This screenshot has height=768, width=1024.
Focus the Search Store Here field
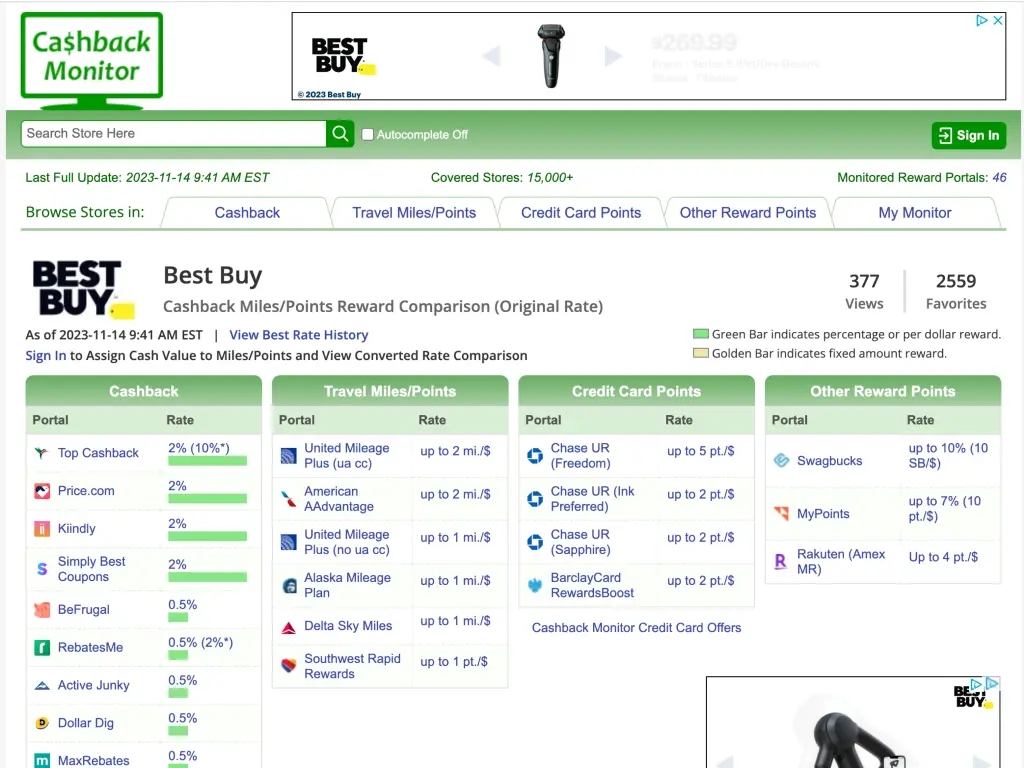point(174,133)
